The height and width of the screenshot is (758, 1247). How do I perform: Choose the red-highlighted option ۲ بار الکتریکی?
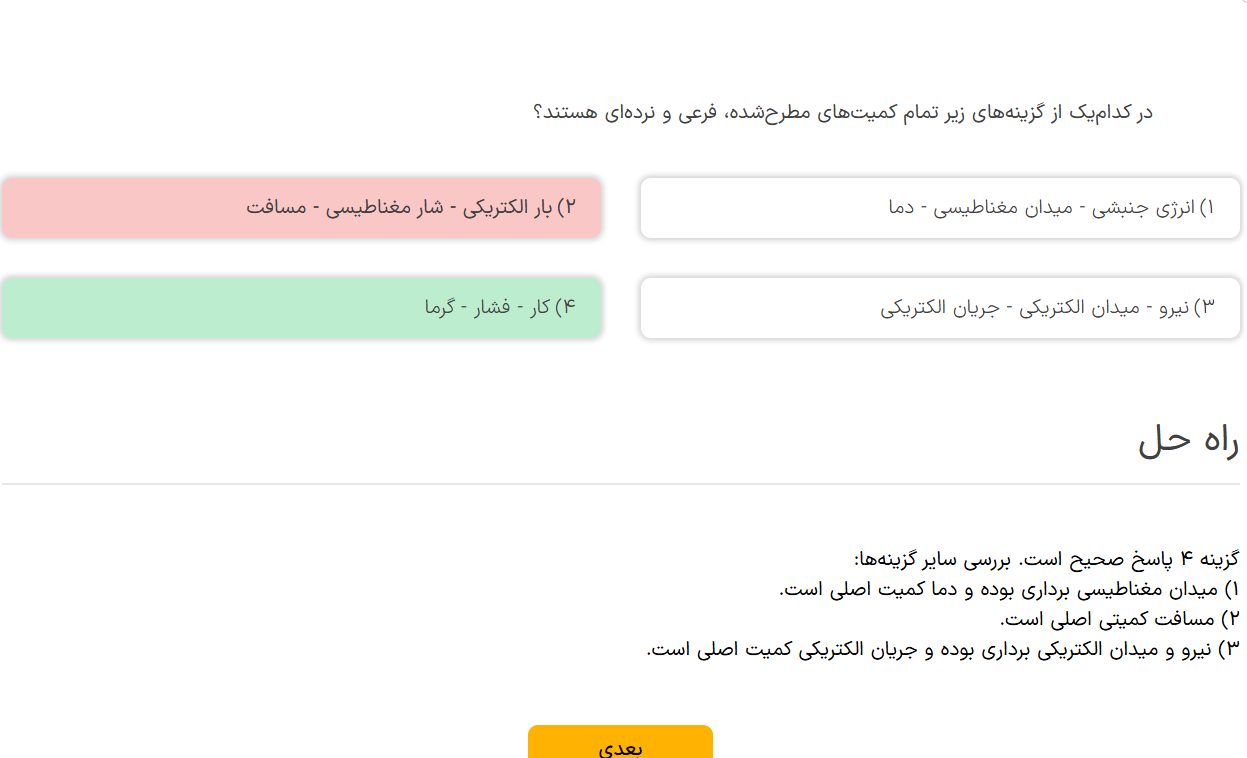coord(301,208)
